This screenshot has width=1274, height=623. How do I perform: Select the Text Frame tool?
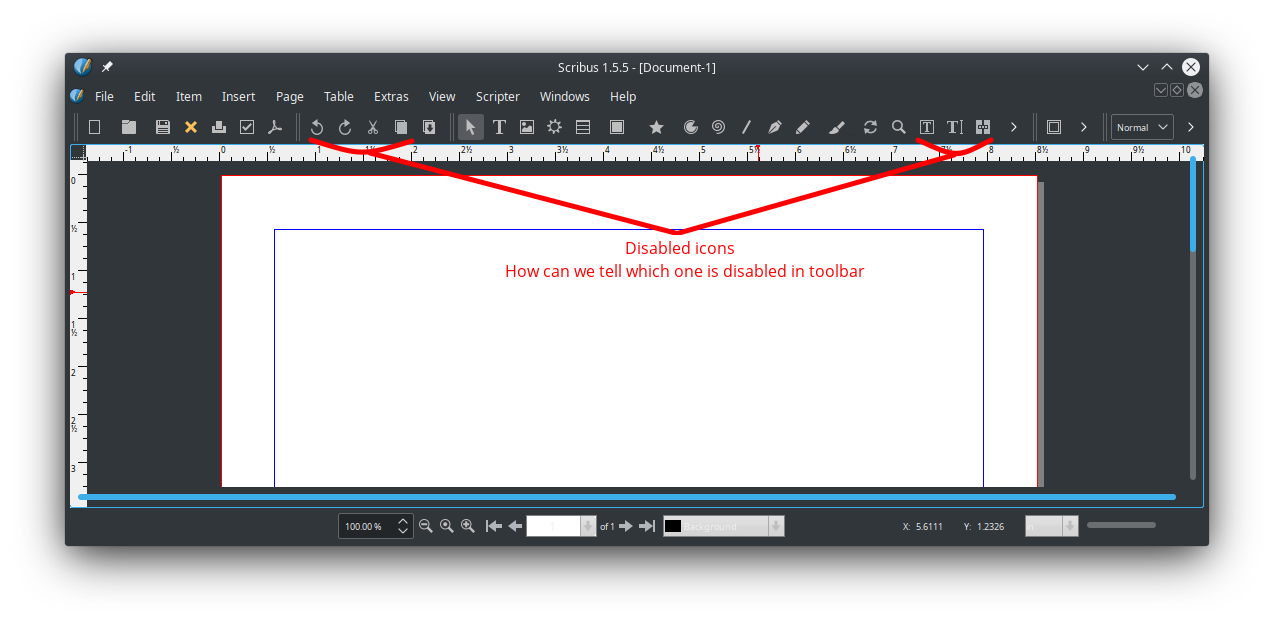pyautogui.click(x=498, y=127)
